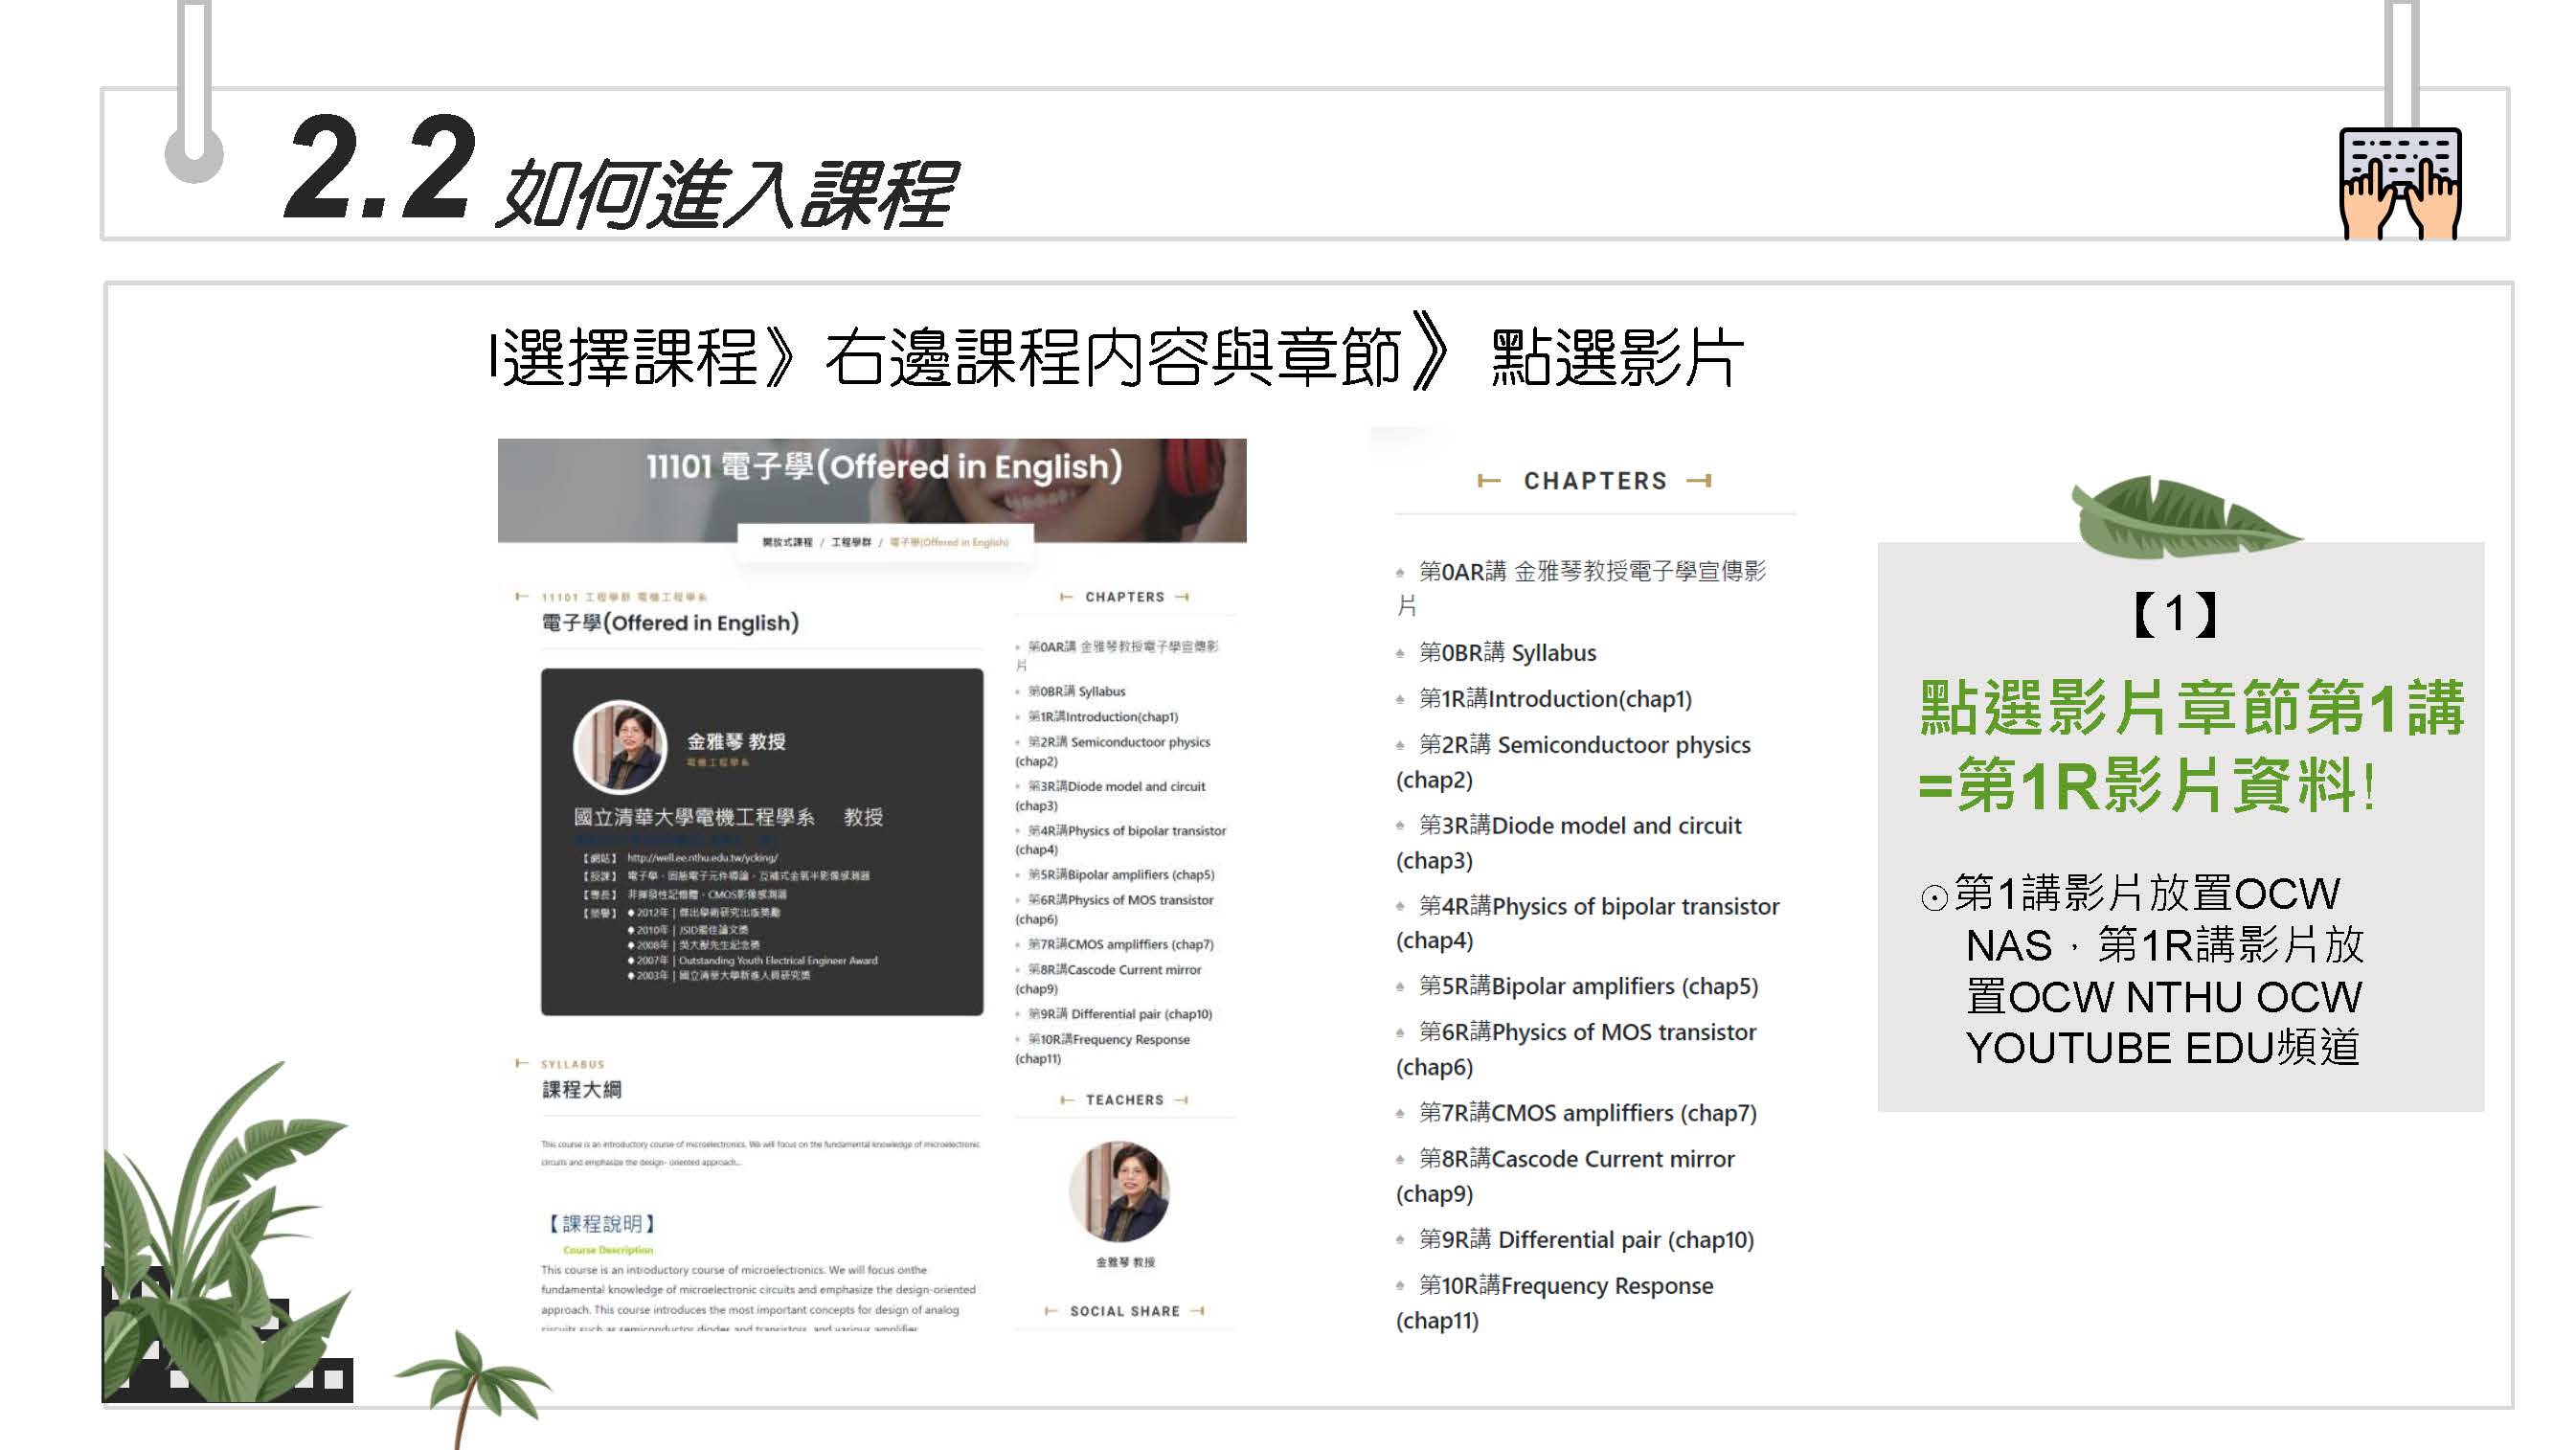Open 第9R講 Differential pair (chap10) in large list

coord(1586,1240)
